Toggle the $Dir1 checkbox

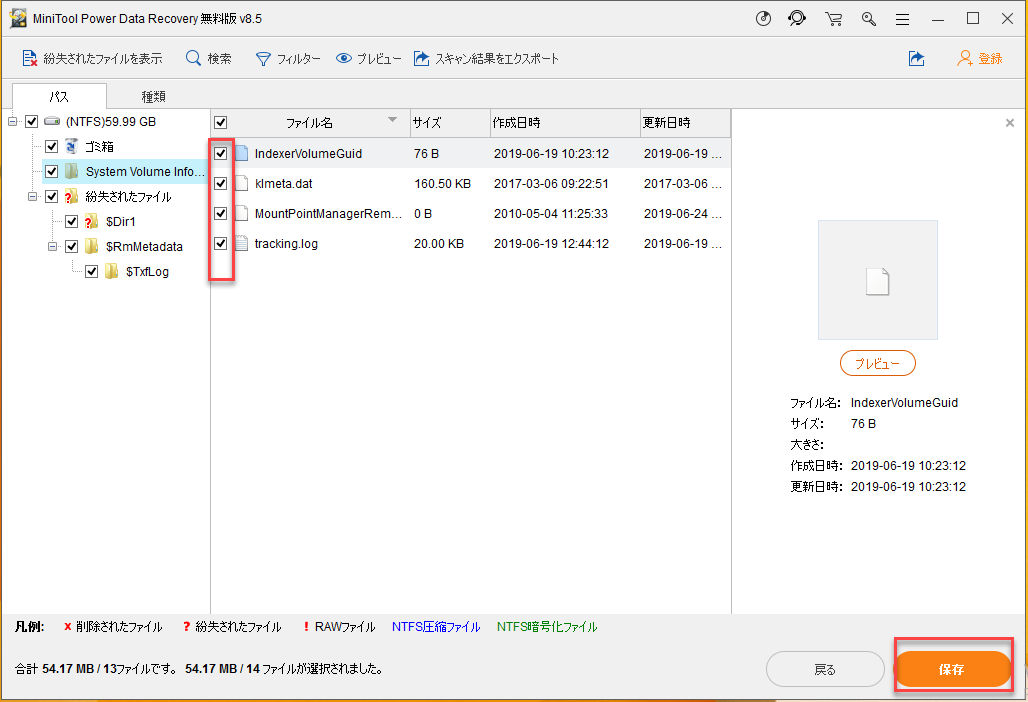click(71, 222)
